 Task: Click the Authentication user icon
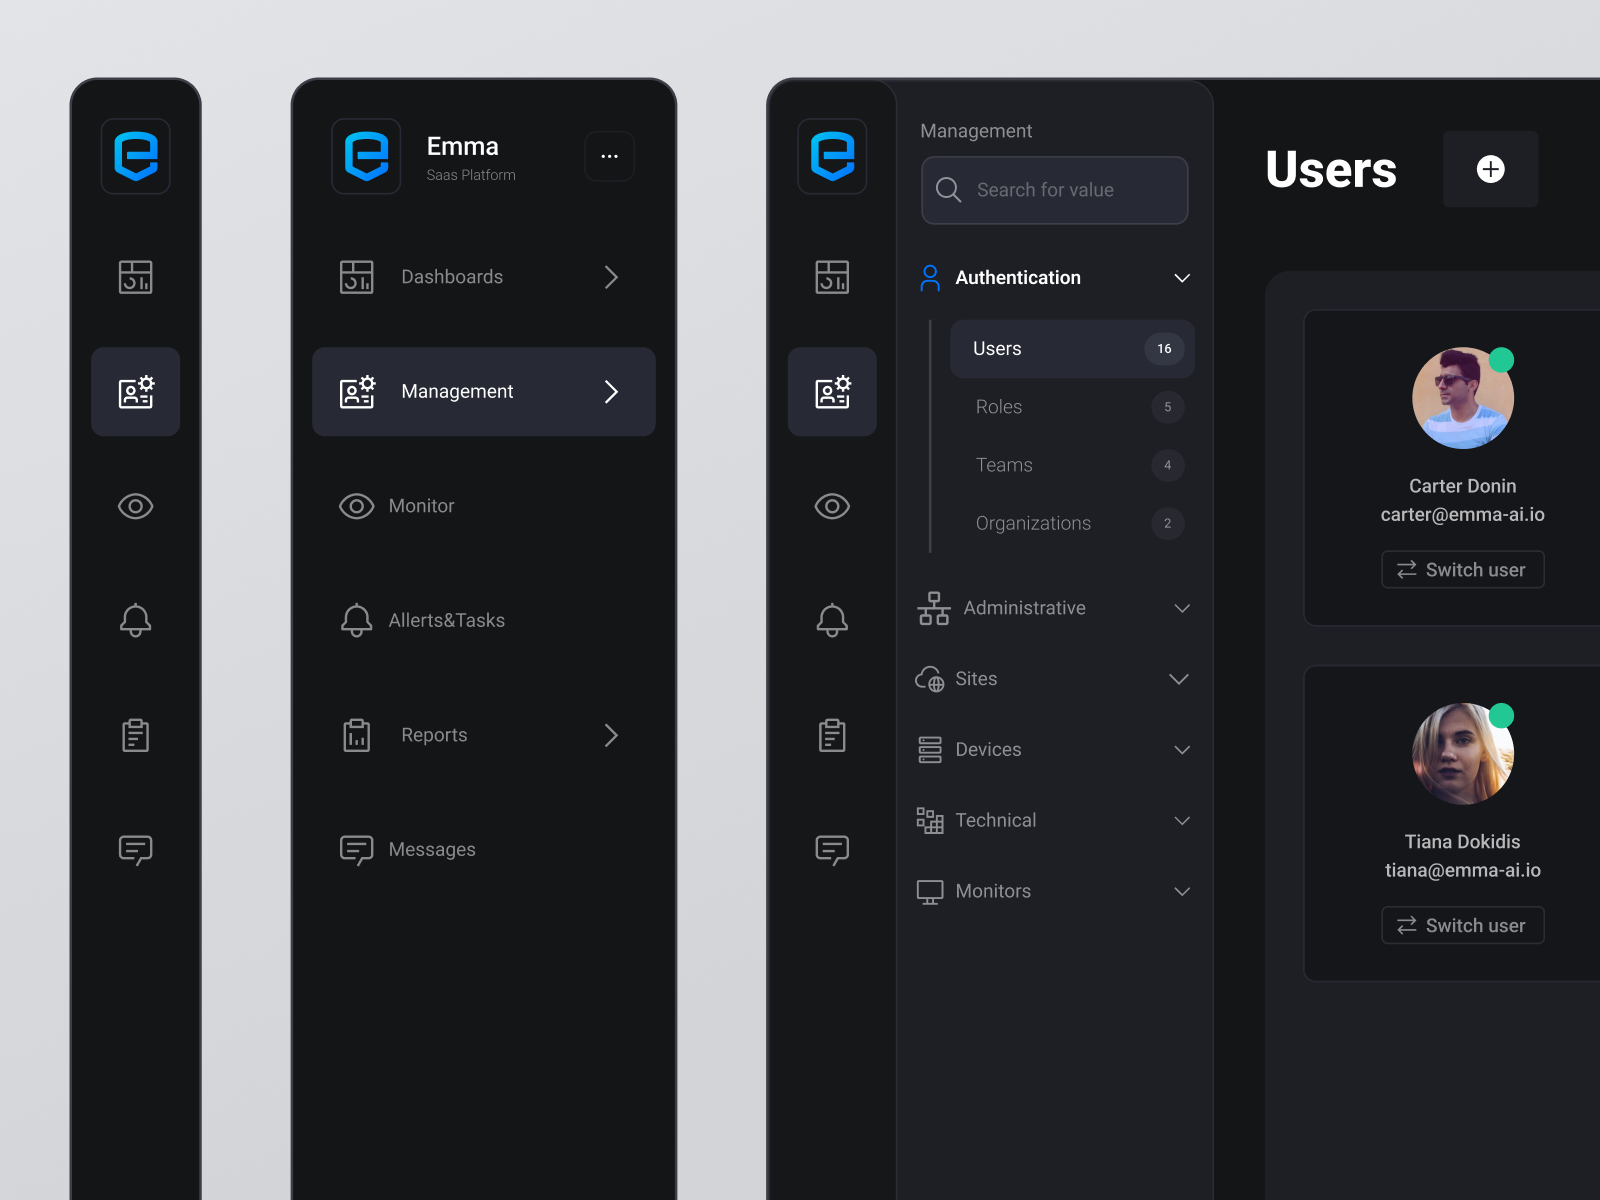[x=930, y=278]
